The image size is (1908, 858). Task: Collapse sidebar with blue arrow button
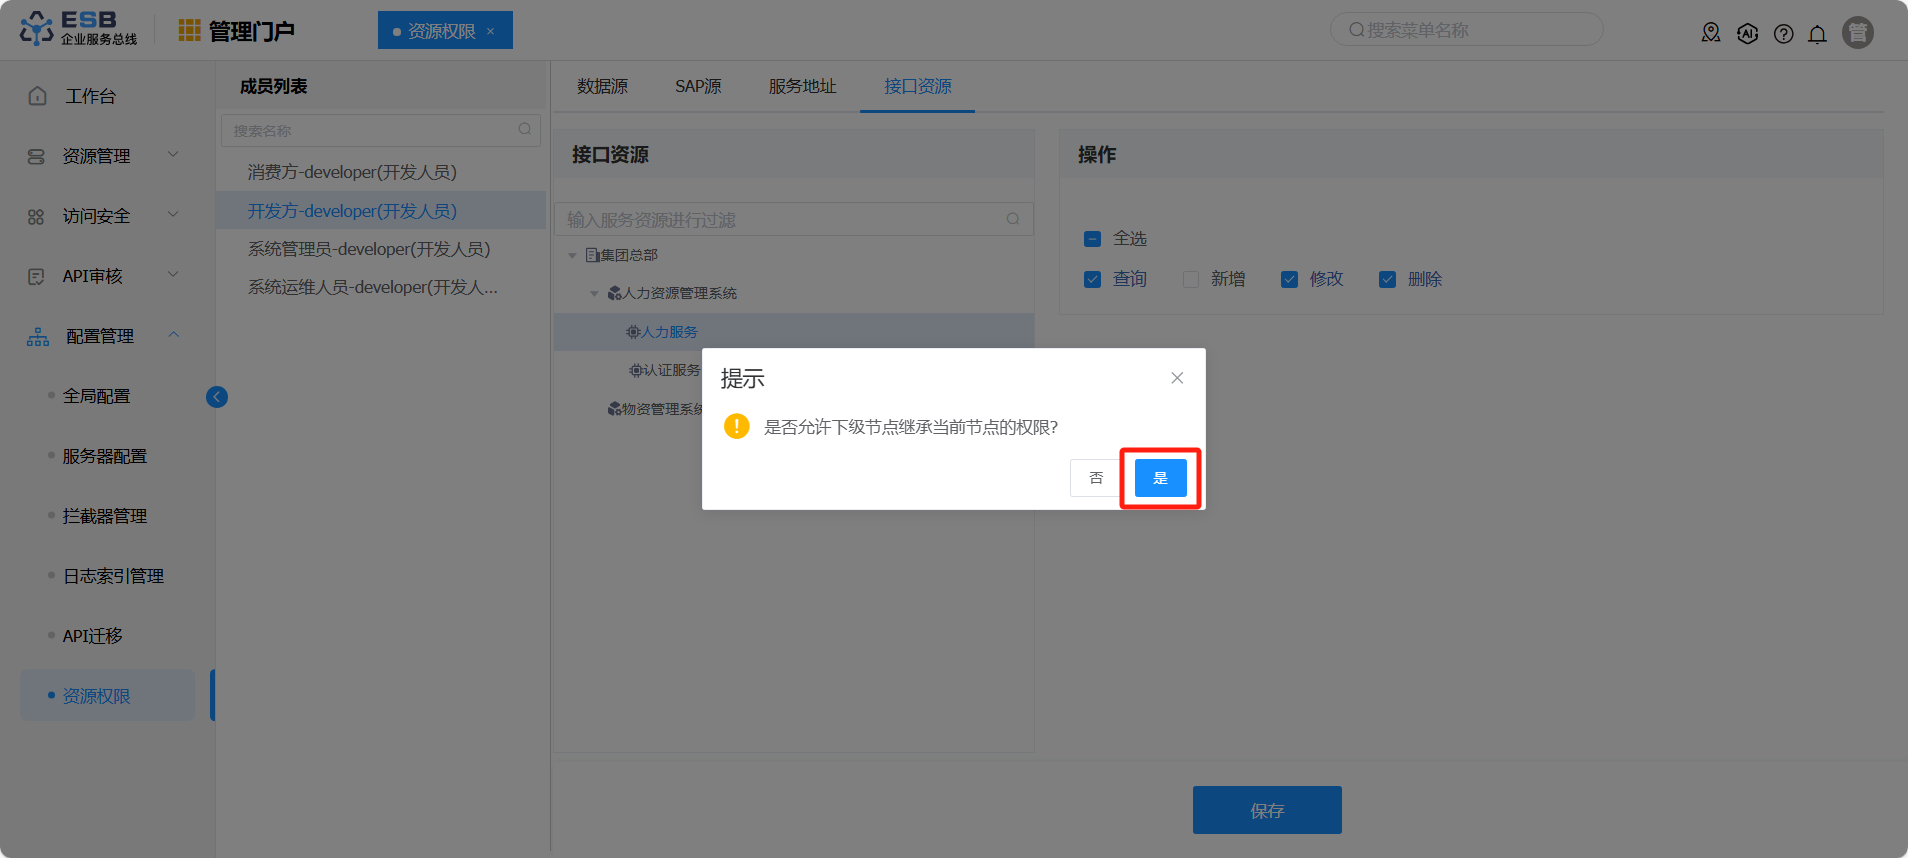[217, 397]
